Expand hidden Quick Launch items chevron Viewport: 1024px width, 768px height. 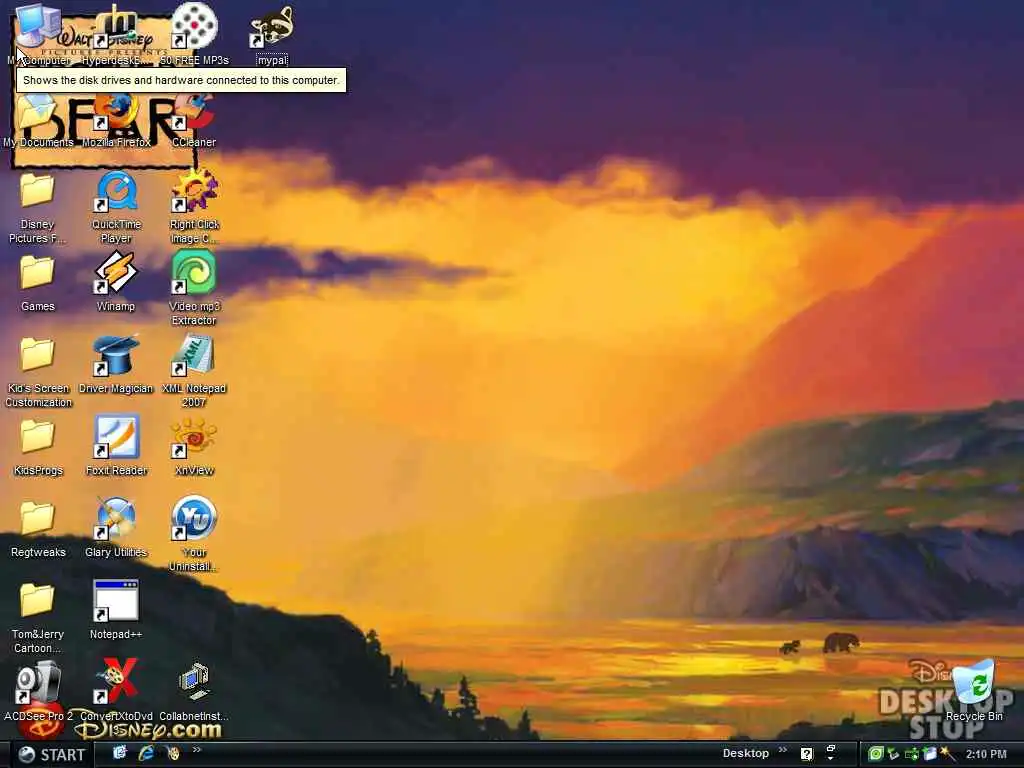197,750
